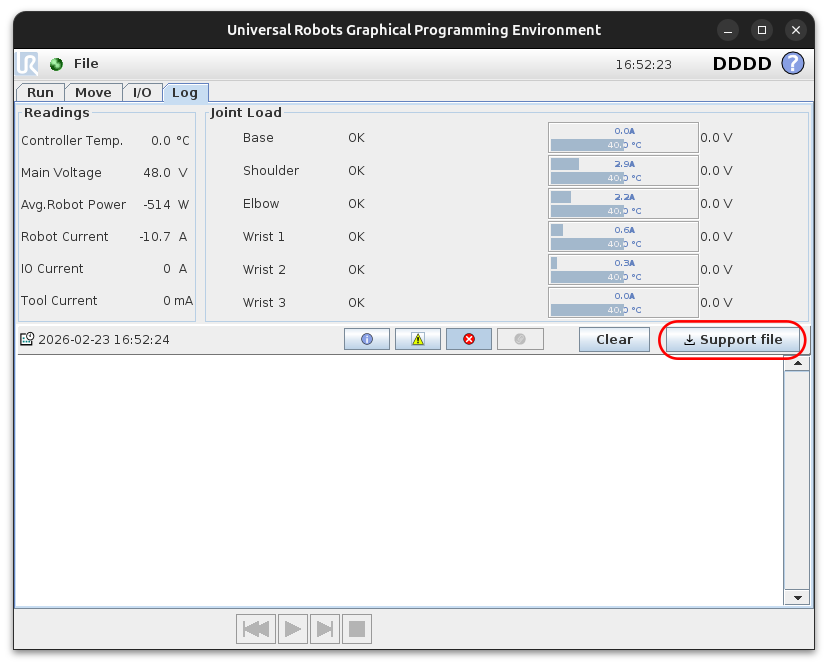Switch to the Run tab
Viewport: 828px width, 666px height.
(40, 92)
